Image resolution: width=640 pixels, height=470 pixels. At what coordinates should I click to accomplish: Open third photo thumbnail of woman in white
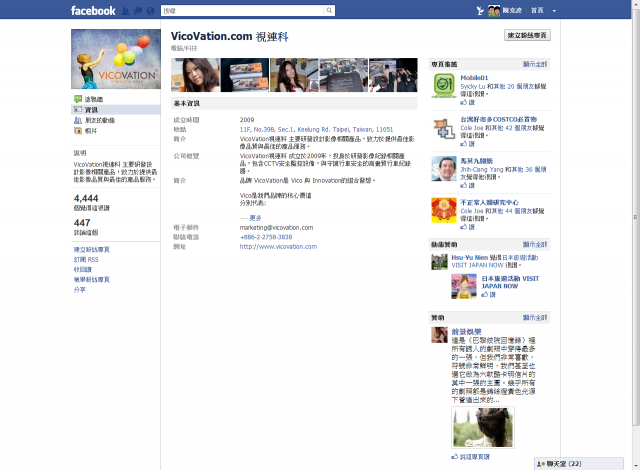(x=294, y=75)
